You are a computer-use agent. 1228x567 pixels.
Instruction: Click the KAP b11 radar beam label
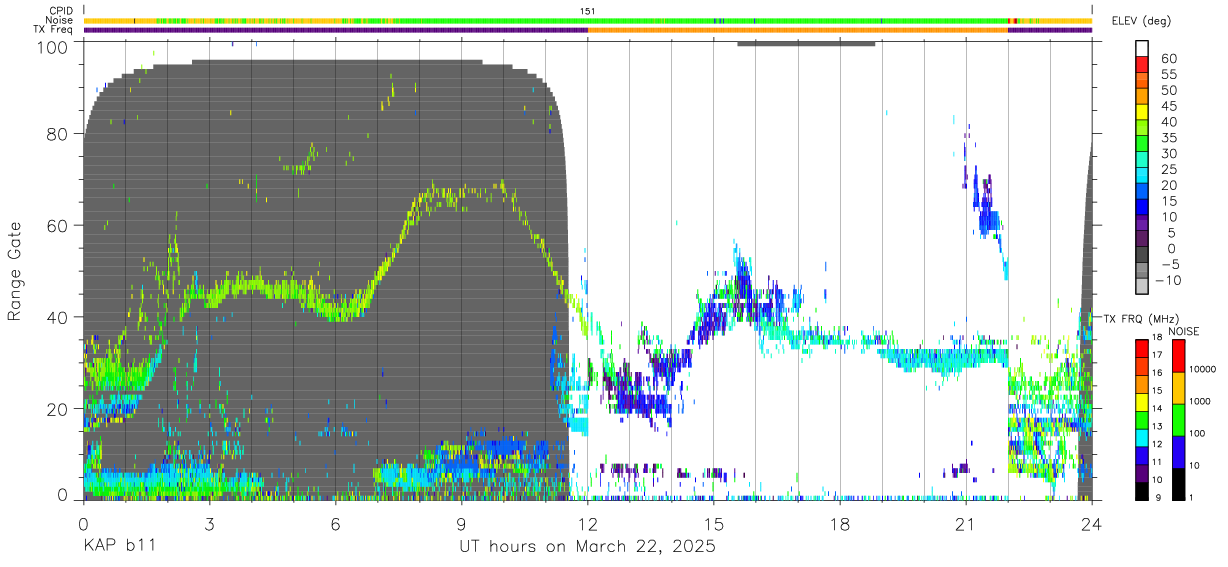[119, 547]
